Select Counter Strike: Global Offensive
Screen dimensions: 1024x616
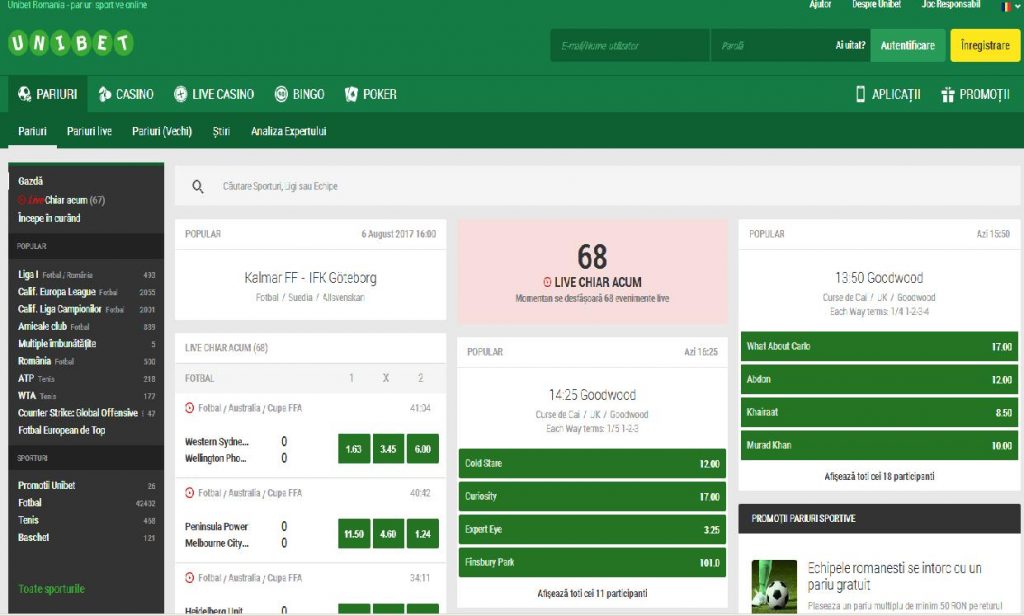pos(86,413)
